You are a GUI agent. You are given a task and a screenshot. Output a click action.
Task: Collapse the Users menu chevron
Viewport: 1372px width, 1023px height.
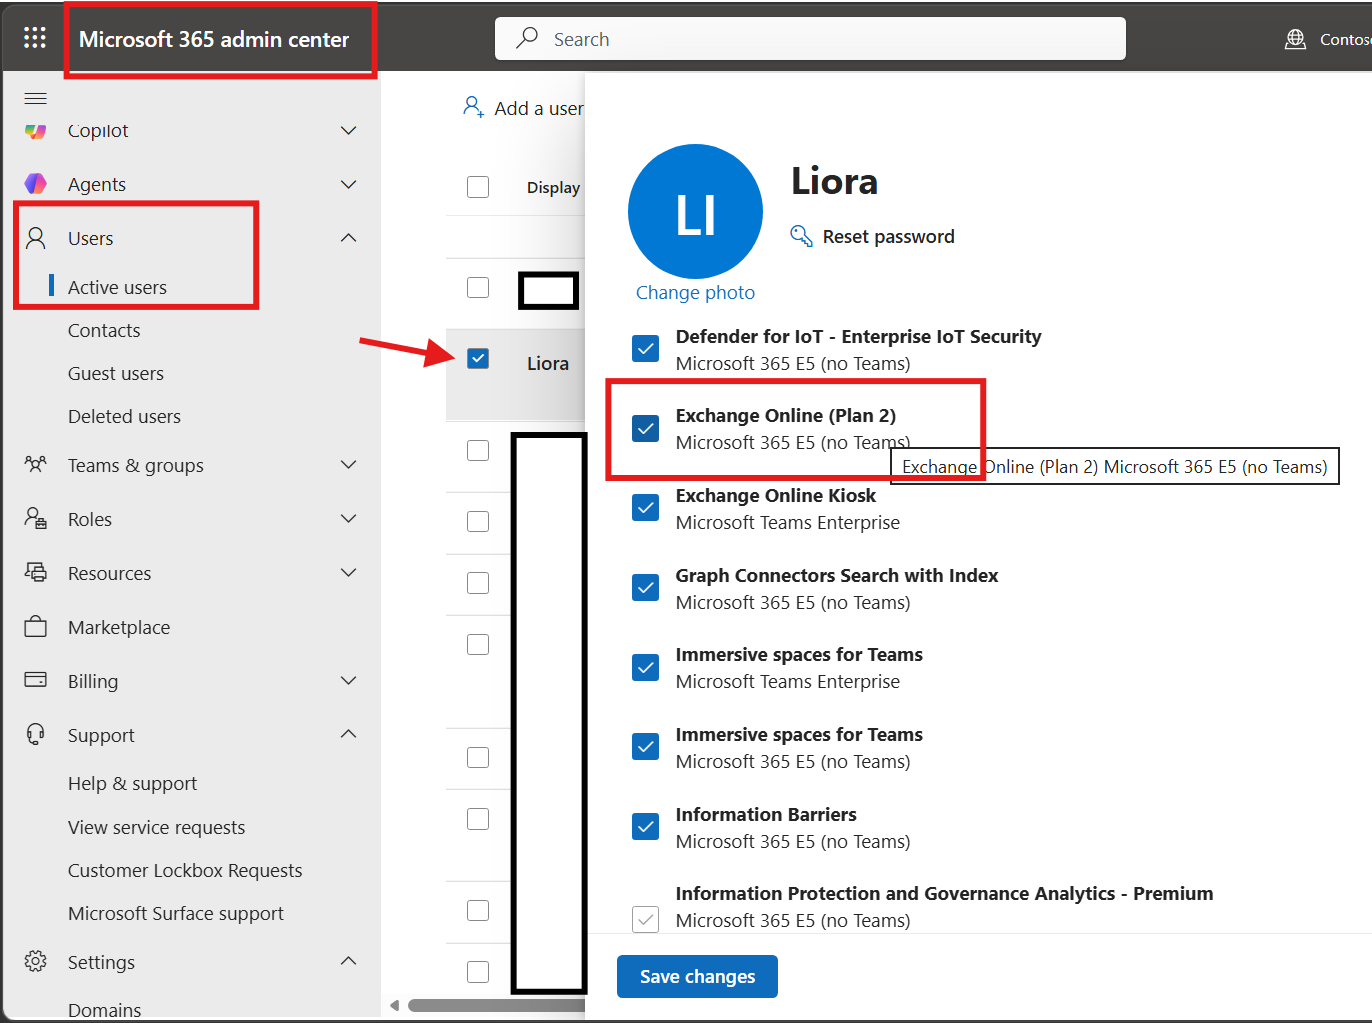(348, 238)
